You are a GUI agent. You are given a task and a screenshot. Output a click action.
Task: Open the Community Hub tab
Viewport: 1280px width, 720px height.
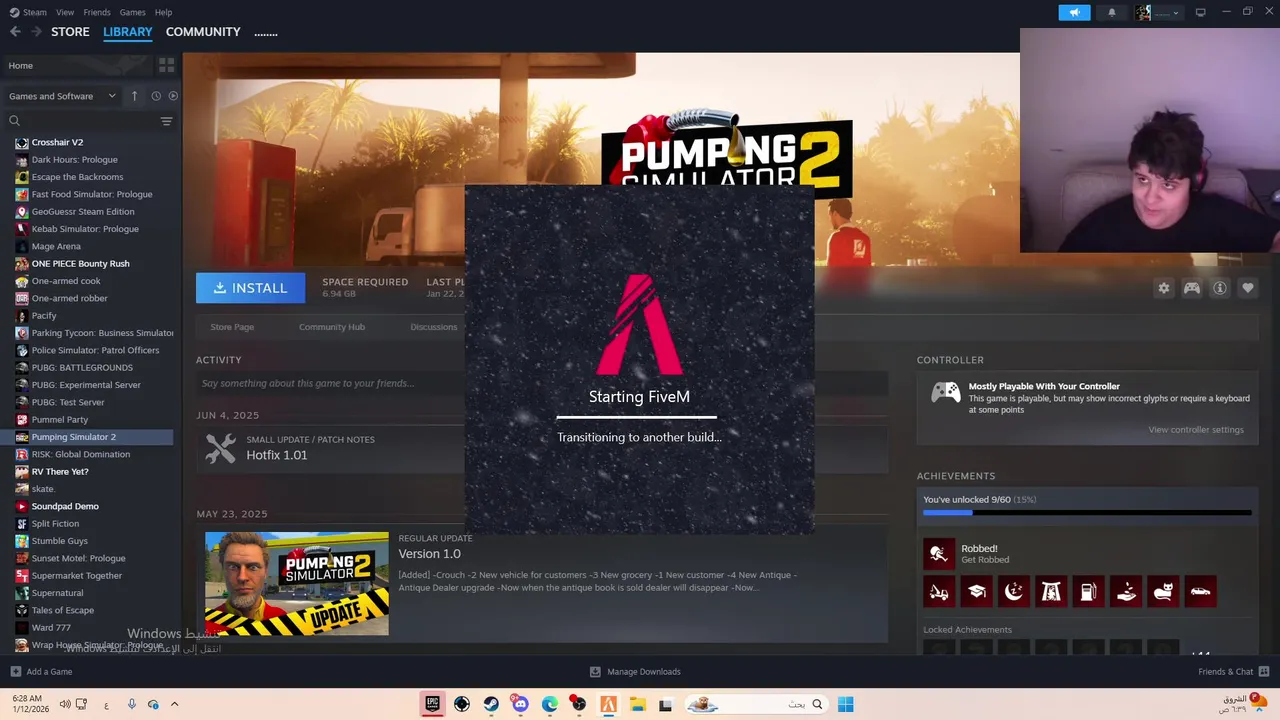(332, 327)
